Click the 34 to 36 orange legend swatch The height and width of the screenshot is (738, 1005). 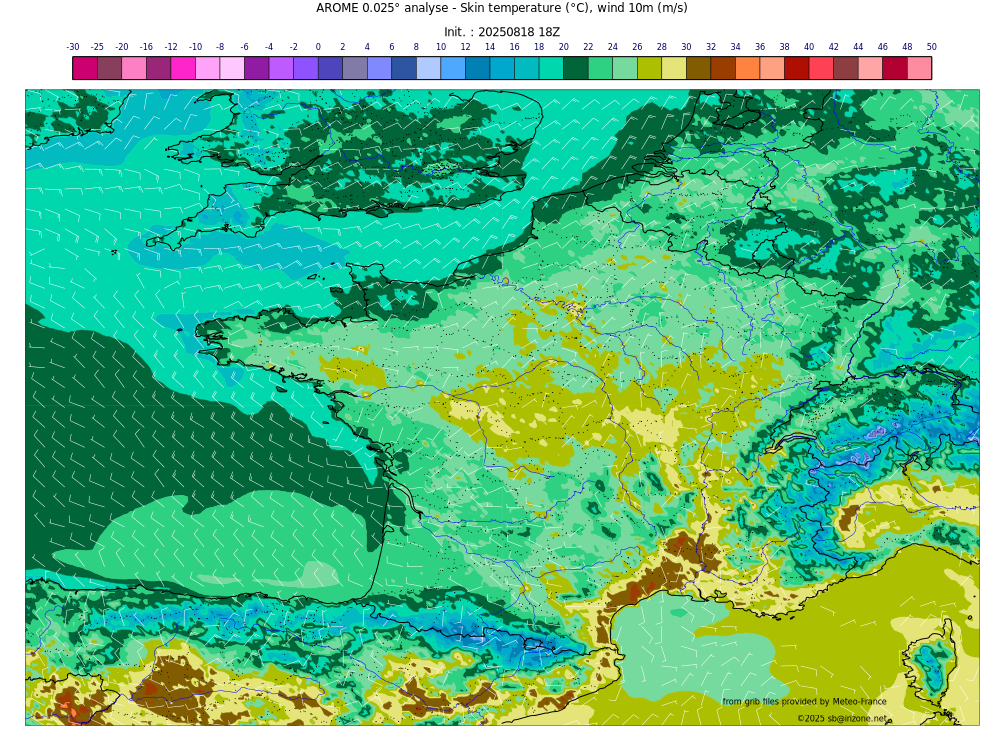pos(747,68)
